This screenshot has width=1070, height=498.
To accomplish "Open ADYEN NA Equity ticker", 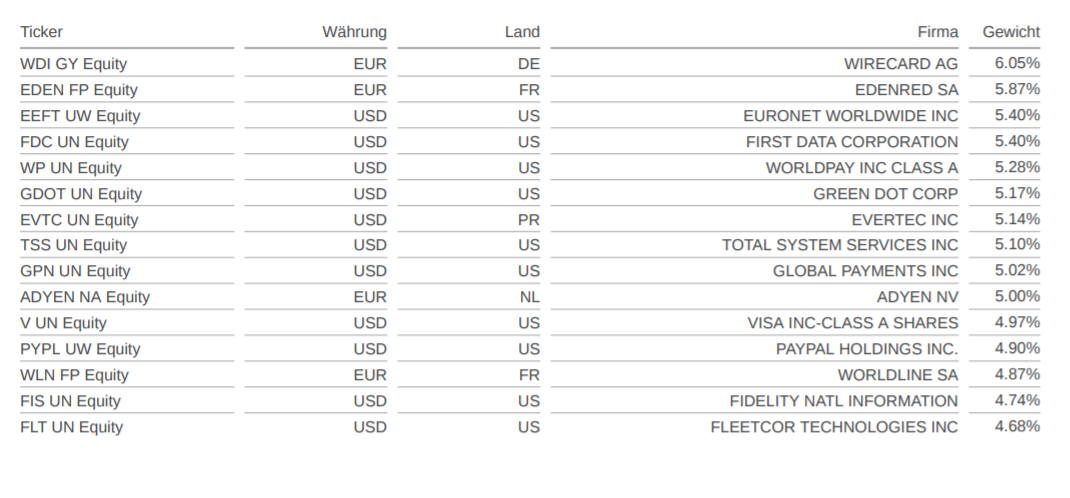I will coord(85,297).
